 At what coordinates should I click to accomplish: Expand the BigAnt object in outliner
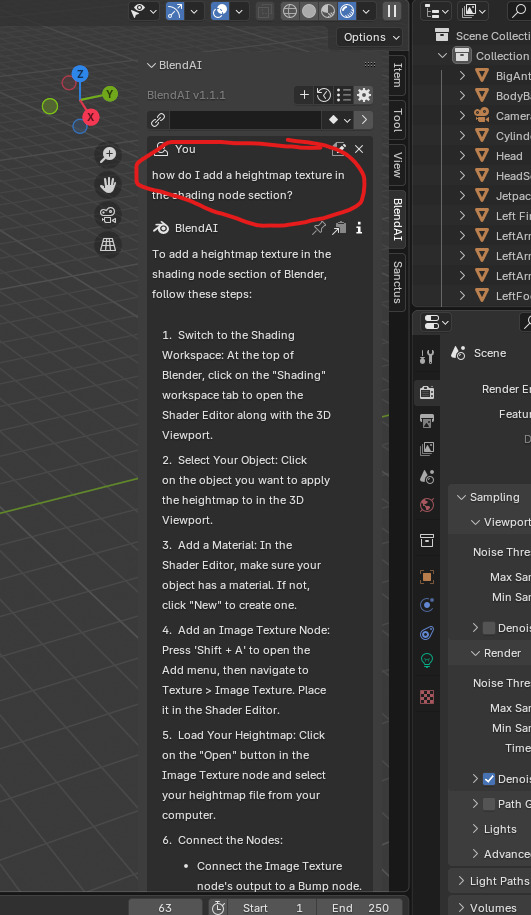point(462,75)
